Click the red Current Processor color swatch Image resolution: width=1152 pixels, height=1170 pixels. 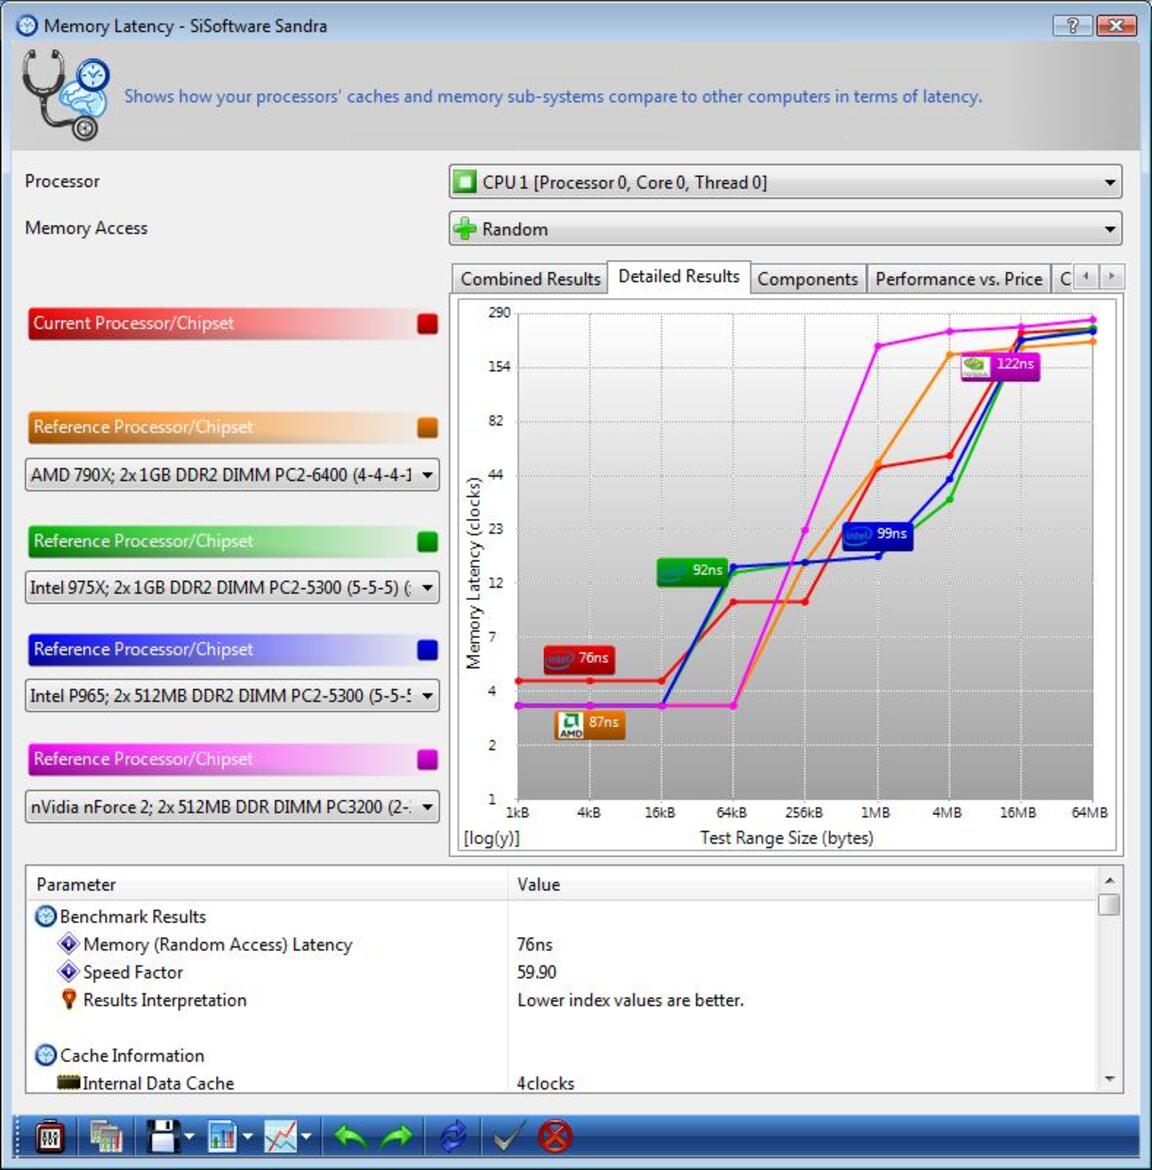click(x=428, y=324)
